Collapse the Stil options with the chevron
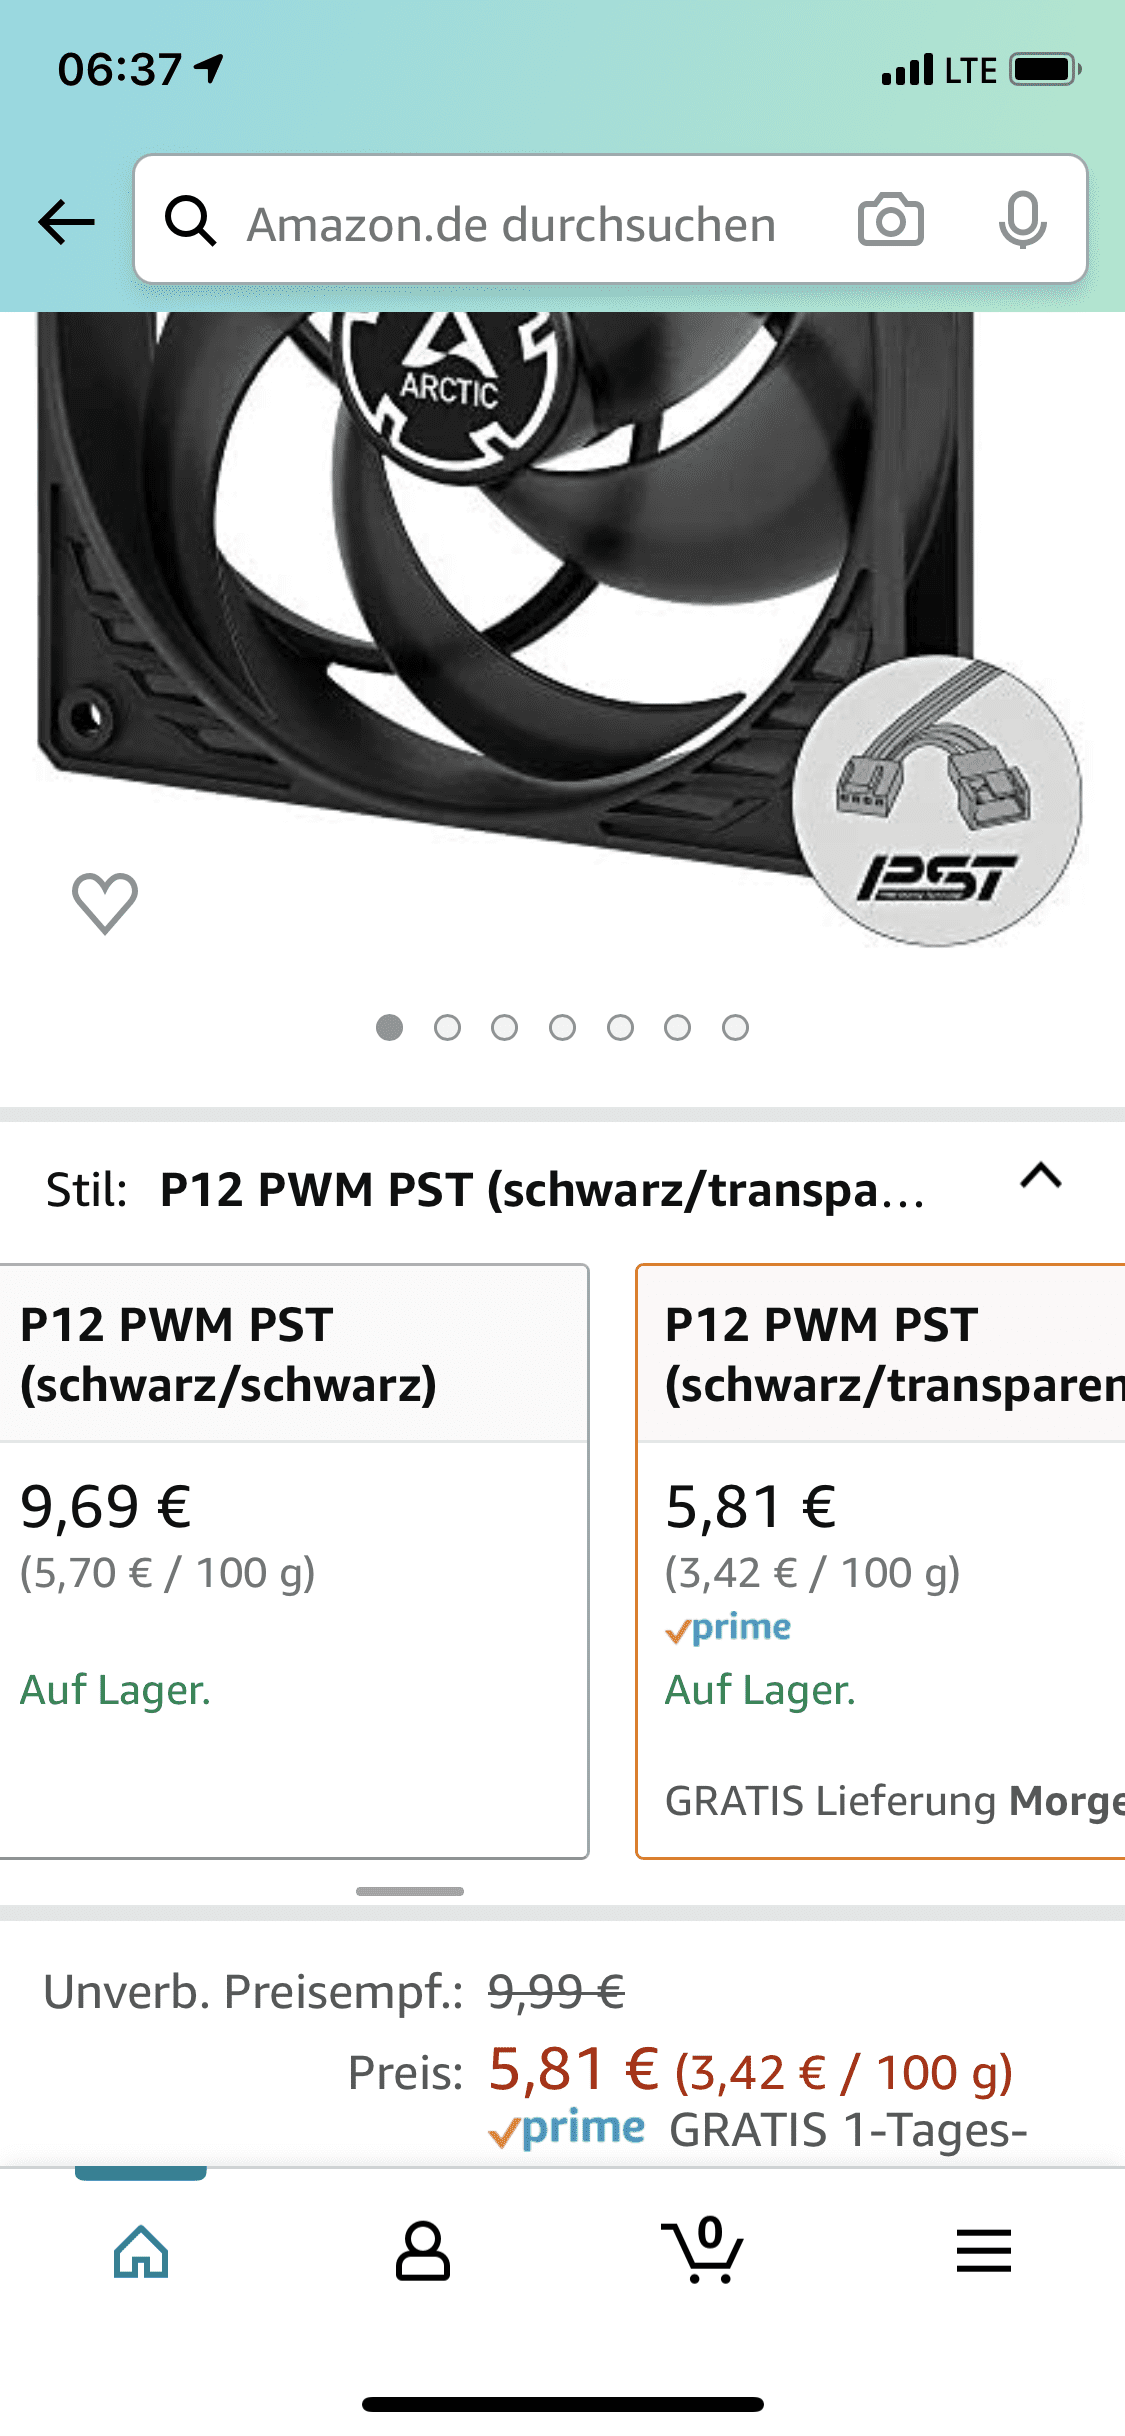This screenshot has height=2436, width=1125. (1041, 1176)
